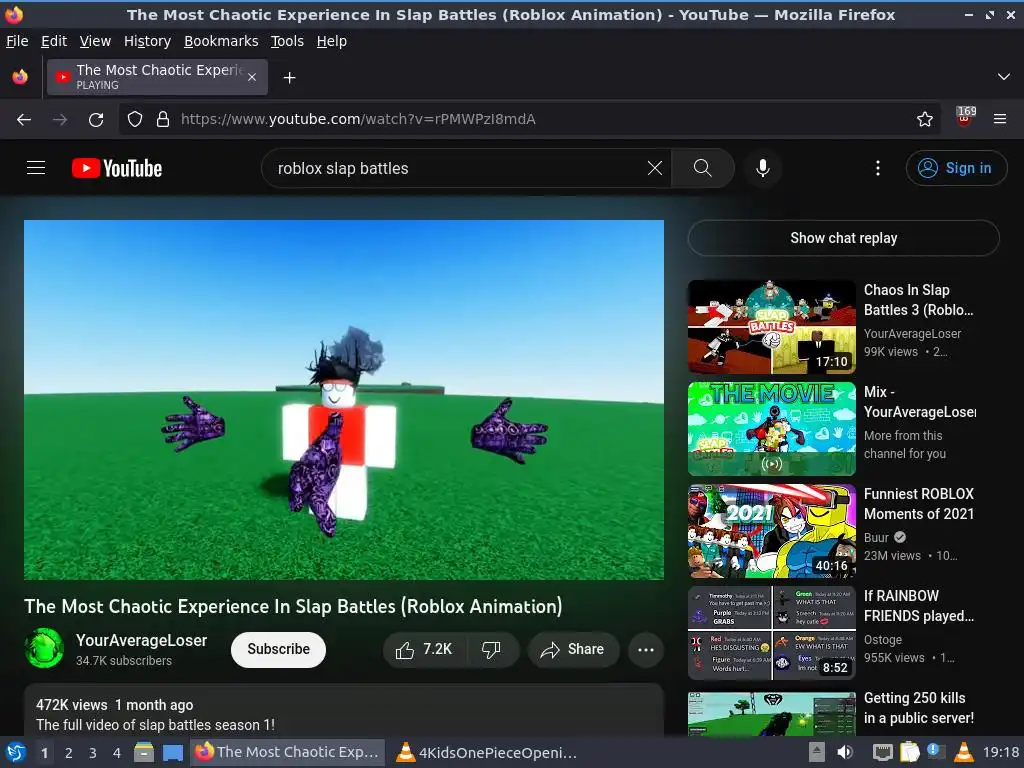Open Funniest ROBLOX Moments of 2021 thumbnail
The height and width of the screenshot is (768, 1024).
pos(771,531)
